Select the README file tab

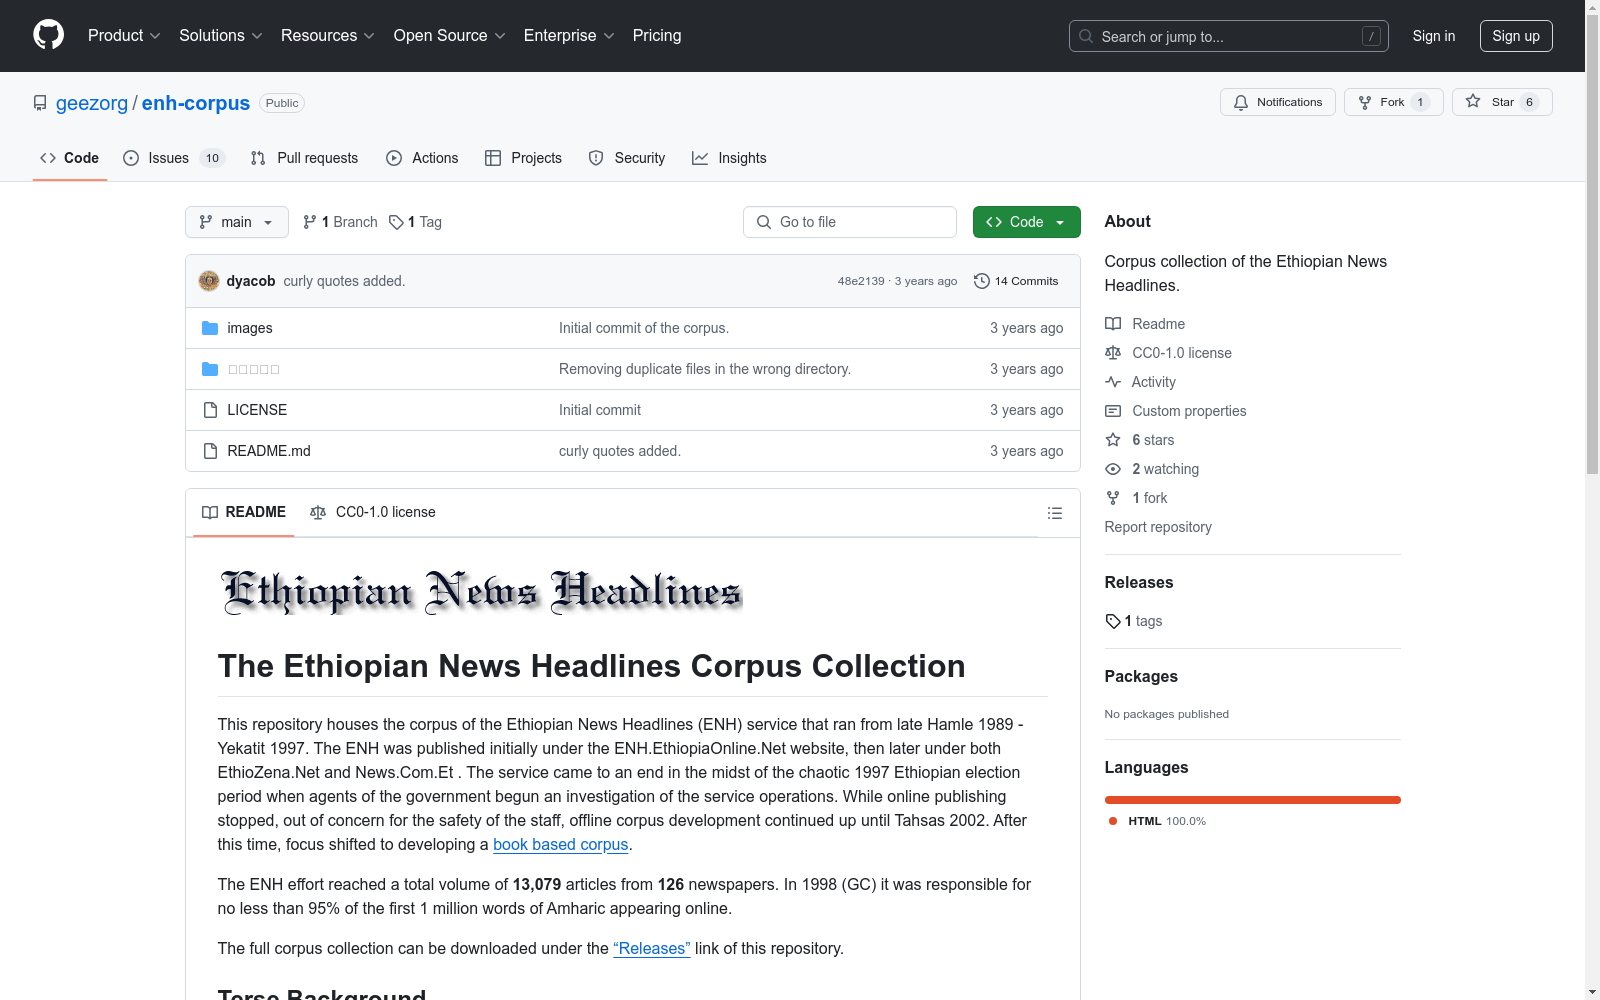[244, 512]
